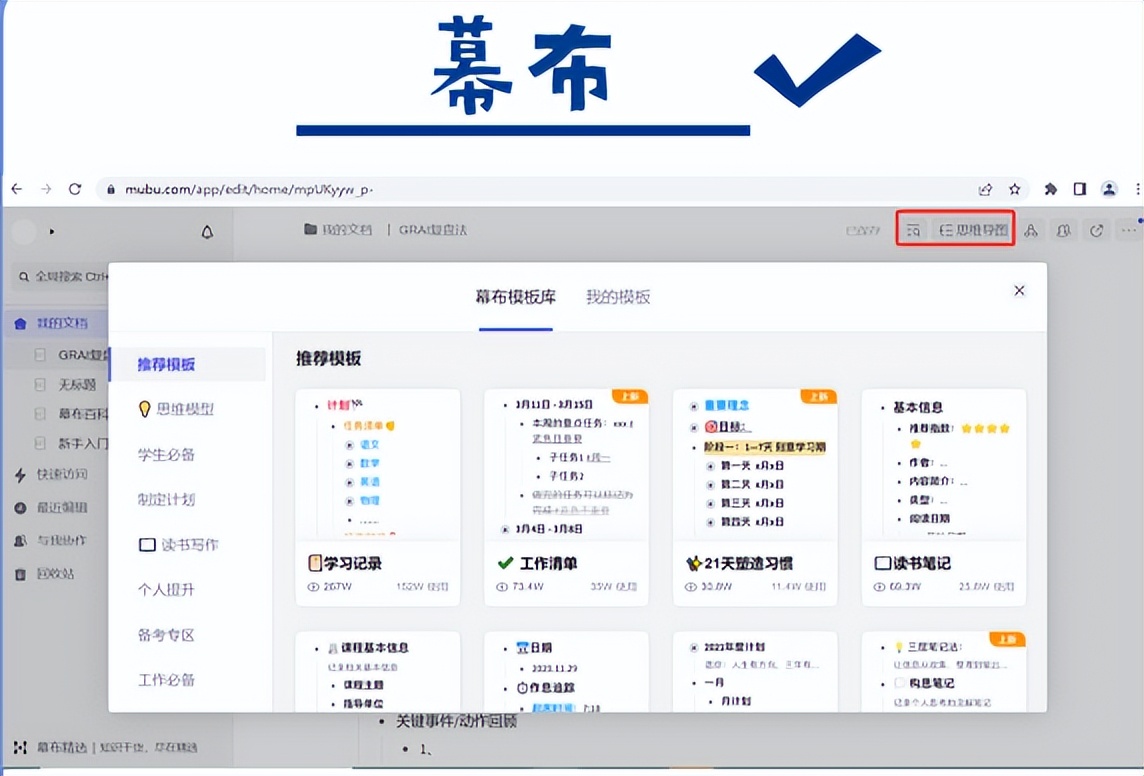Open the browser profile avatar
Viewport: 1144px width, 776px height.
[x=1109, y=190]
